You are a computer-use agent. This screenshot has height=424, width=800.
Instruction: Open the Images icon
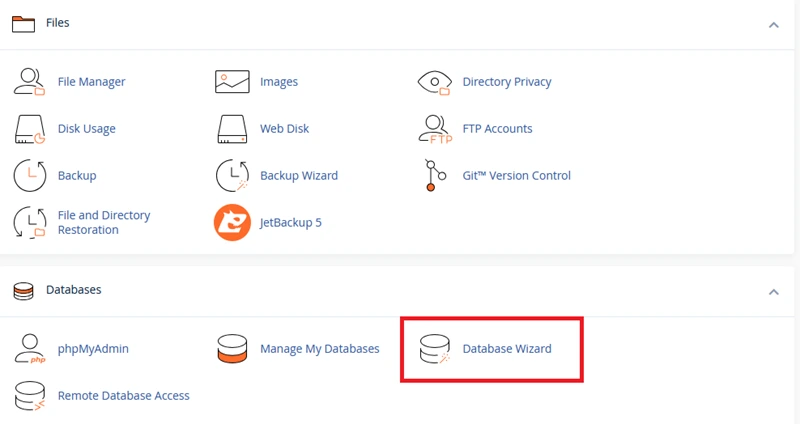[x=232, y=82]
